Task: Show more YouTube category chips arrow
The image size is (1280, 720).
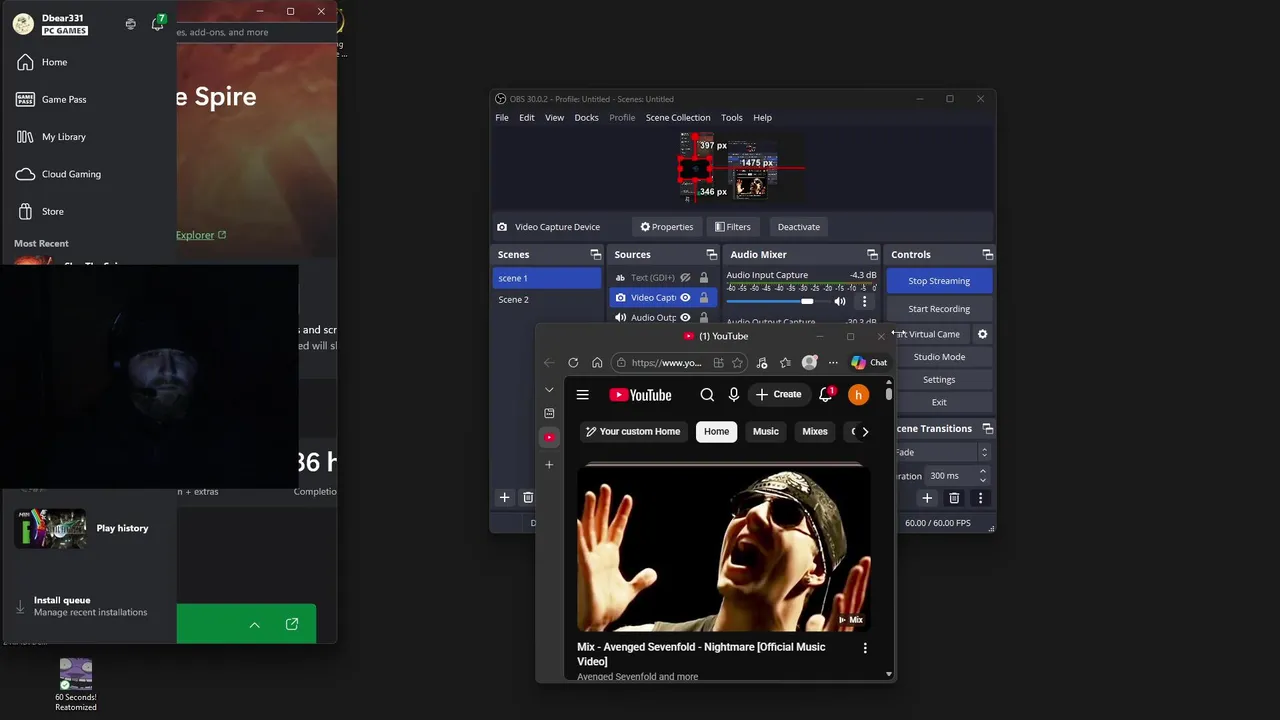Action: tap(865, 432)
